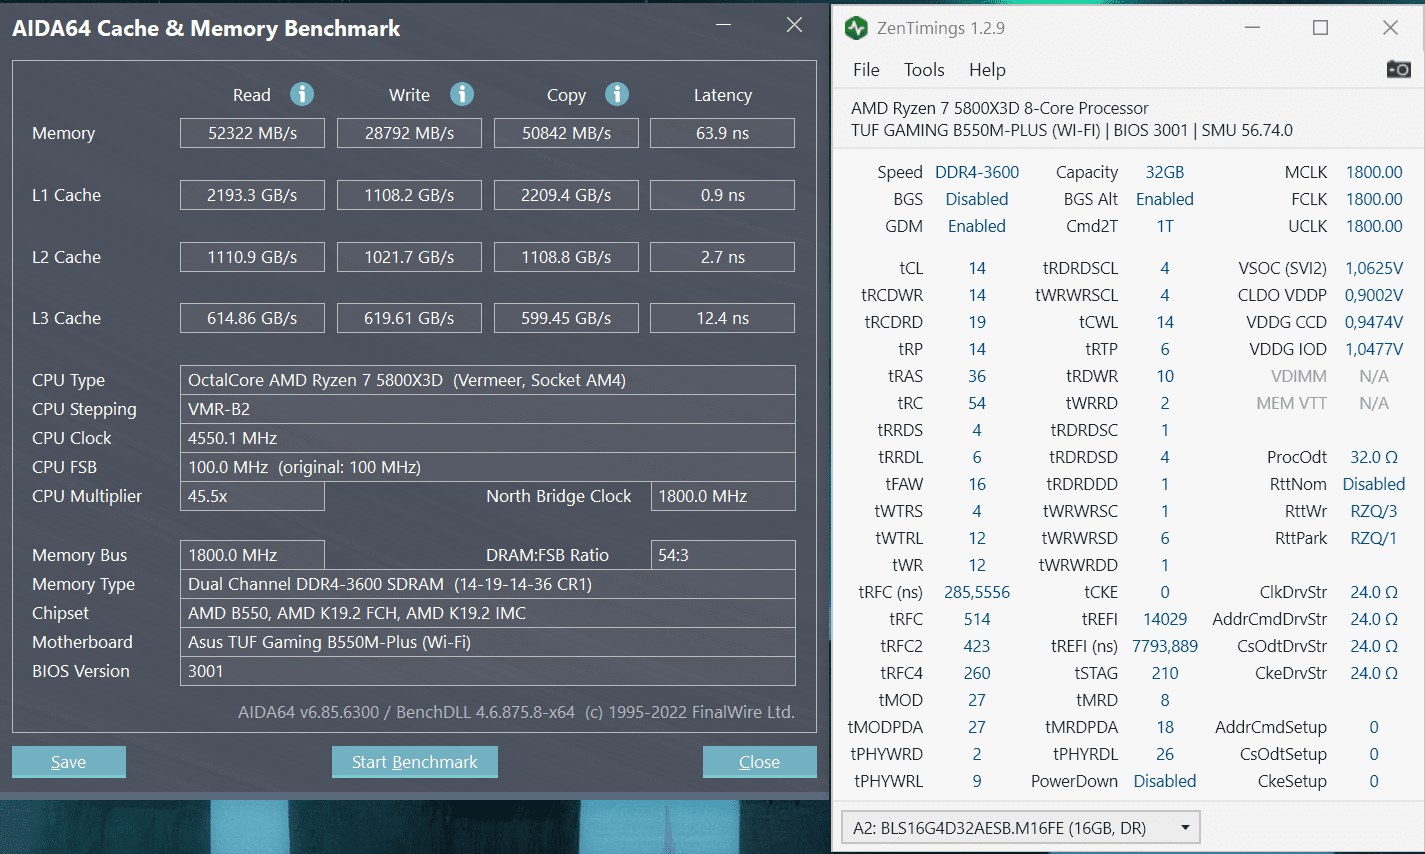Click DRAM:FSB Ratio value 54:3

[x=723, y=555]
